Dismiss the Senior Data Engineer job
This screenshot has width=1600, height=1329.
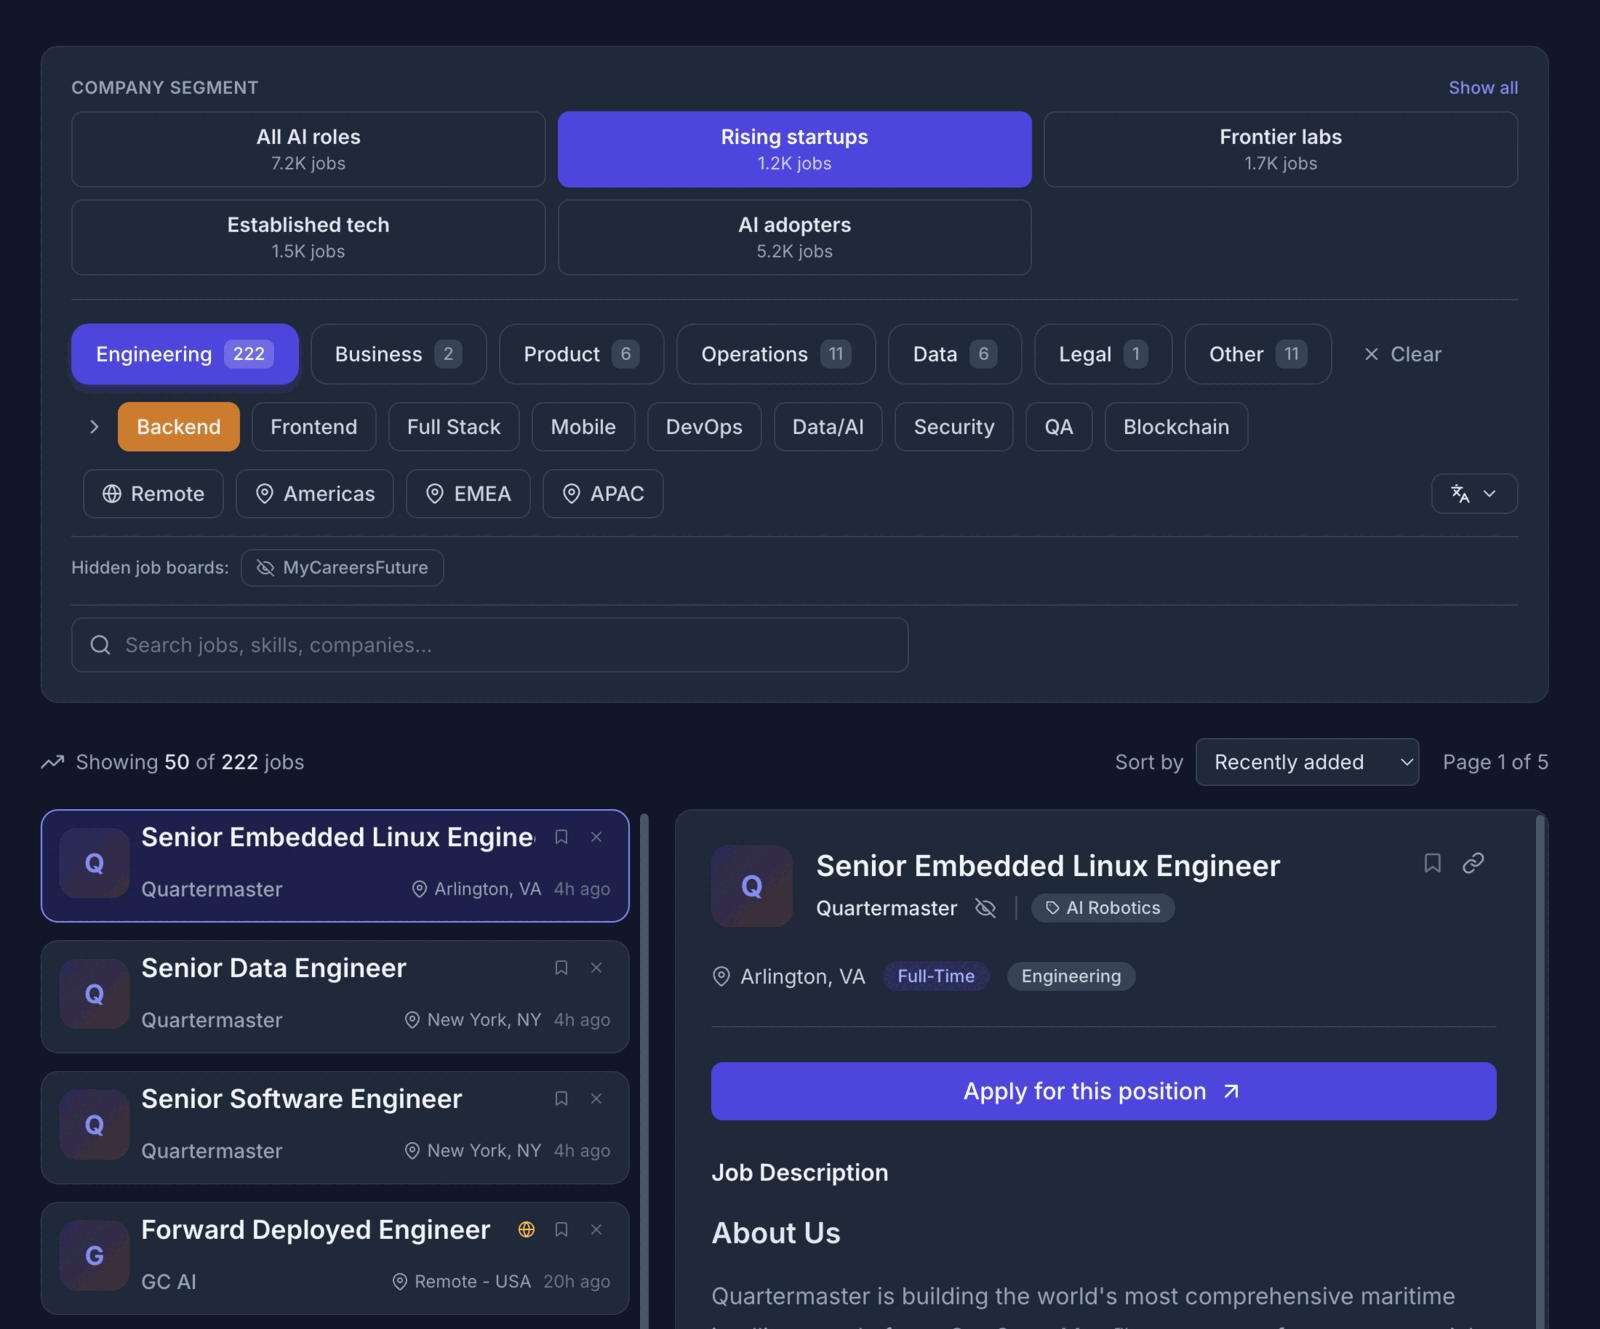(596, 968)
